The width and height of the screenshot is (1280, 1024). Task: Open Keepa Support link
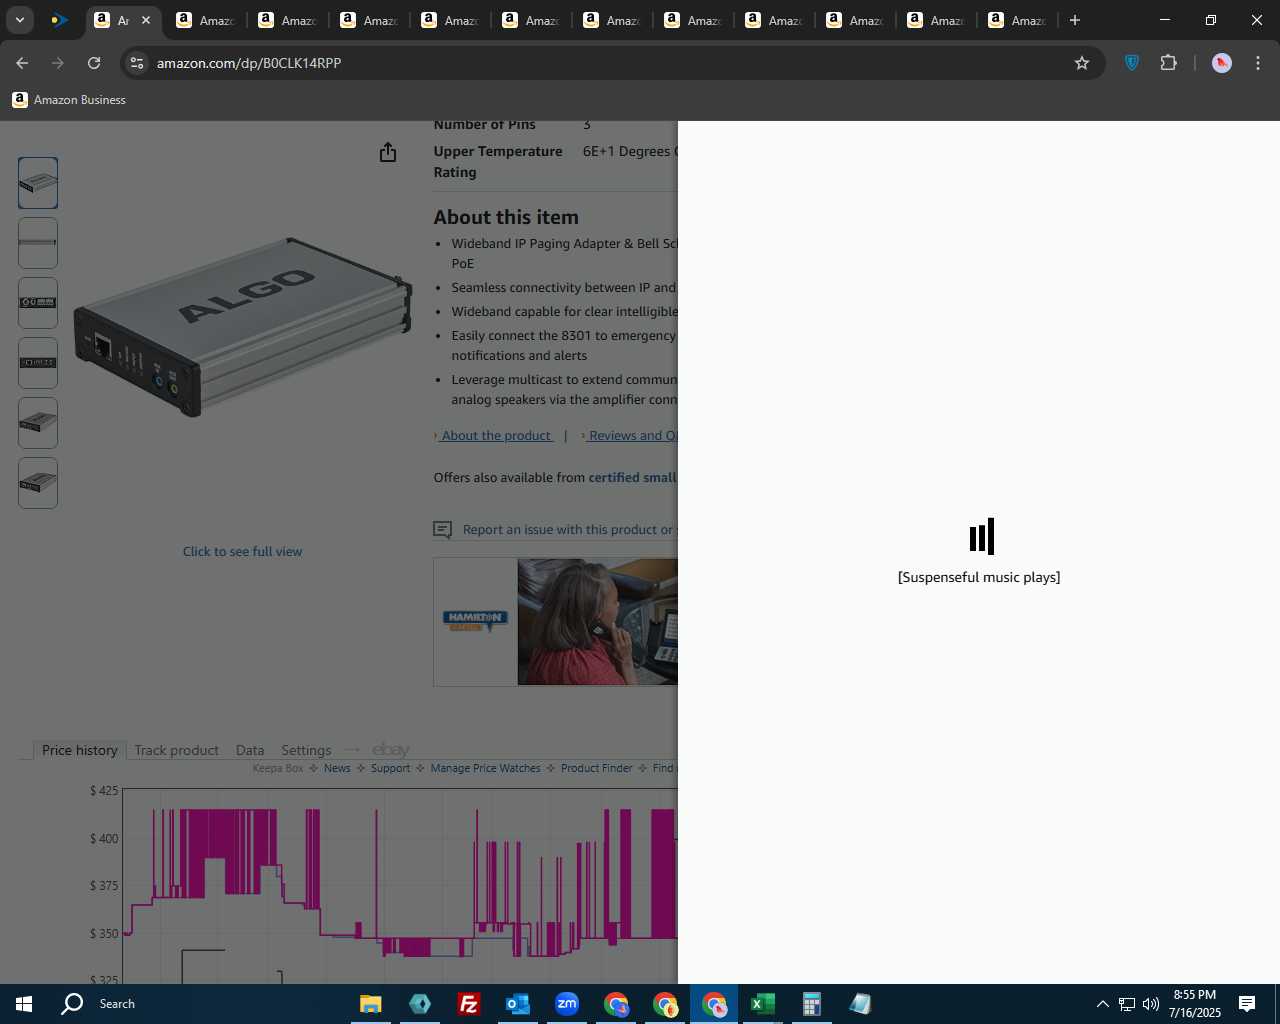(x=390, y=768)
